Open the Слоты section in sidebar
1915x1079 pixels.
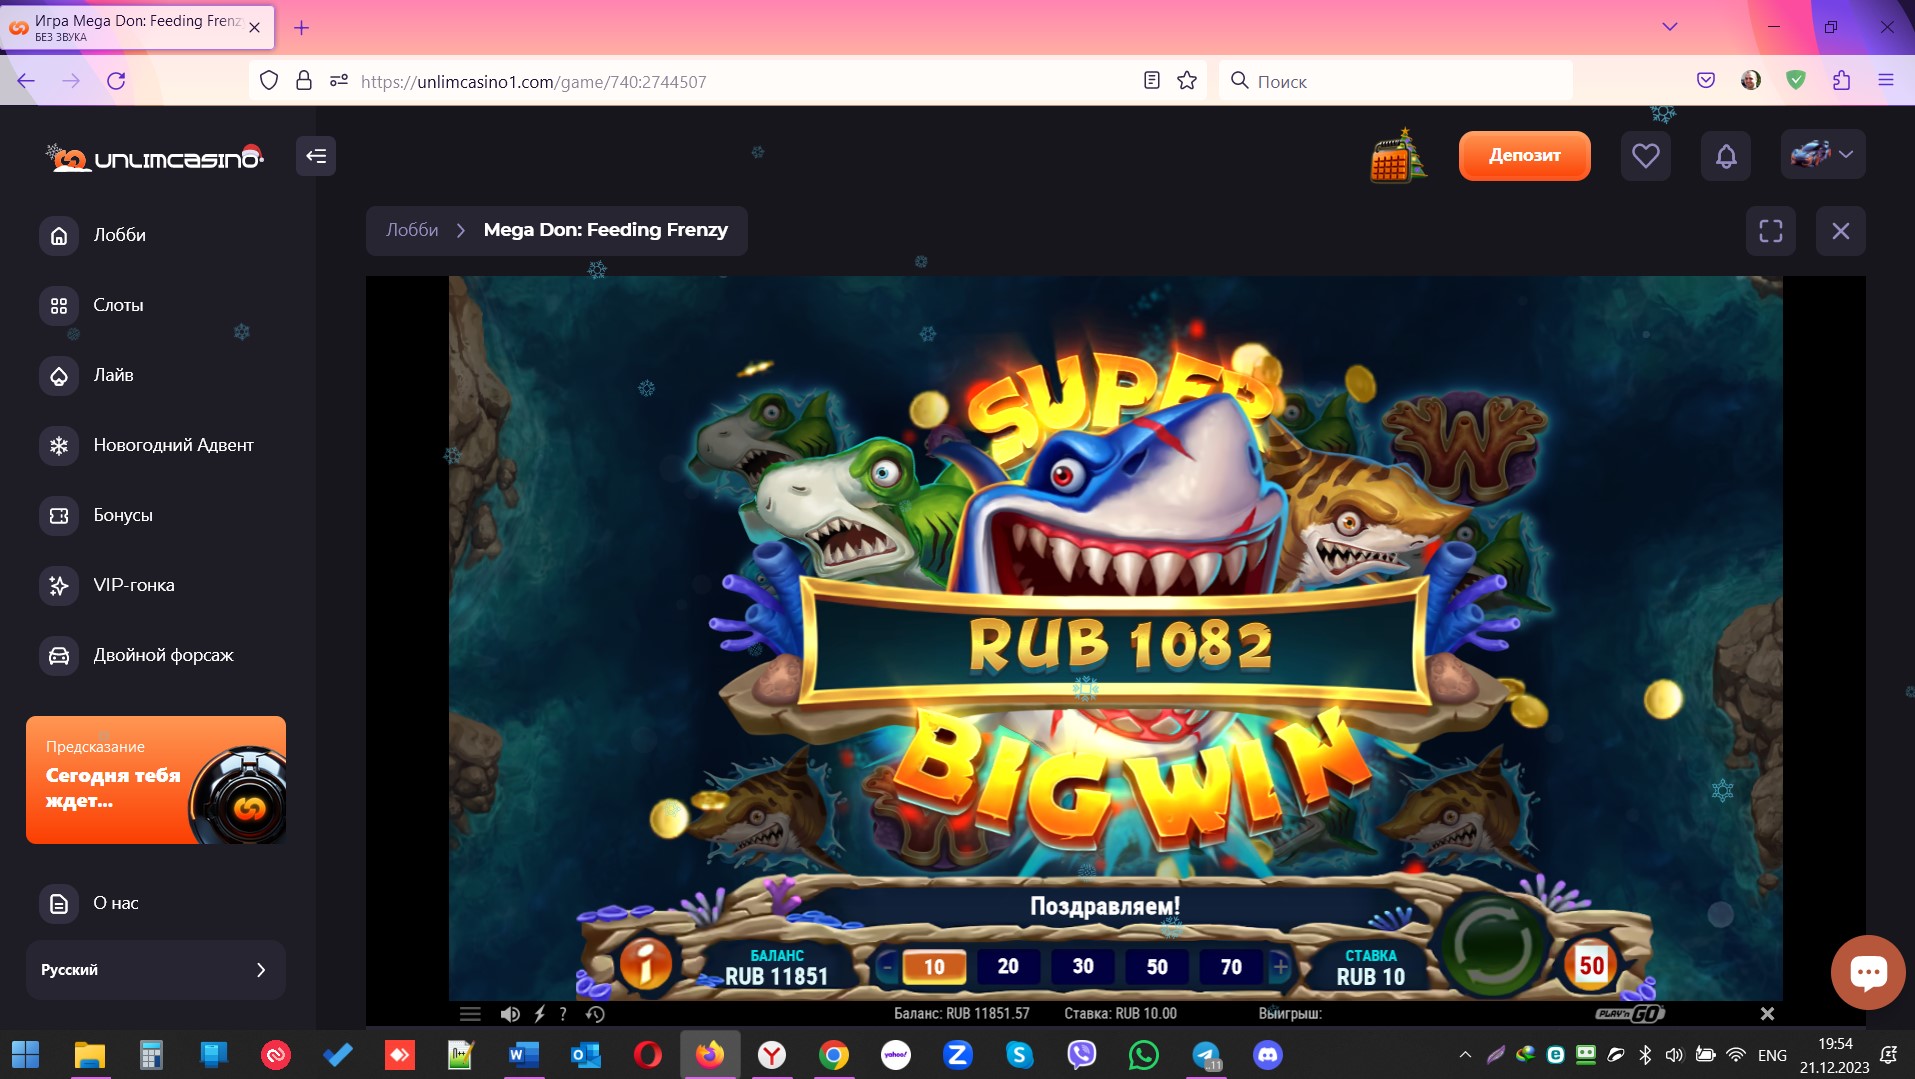pyautogui.click(x=118, y=305)
